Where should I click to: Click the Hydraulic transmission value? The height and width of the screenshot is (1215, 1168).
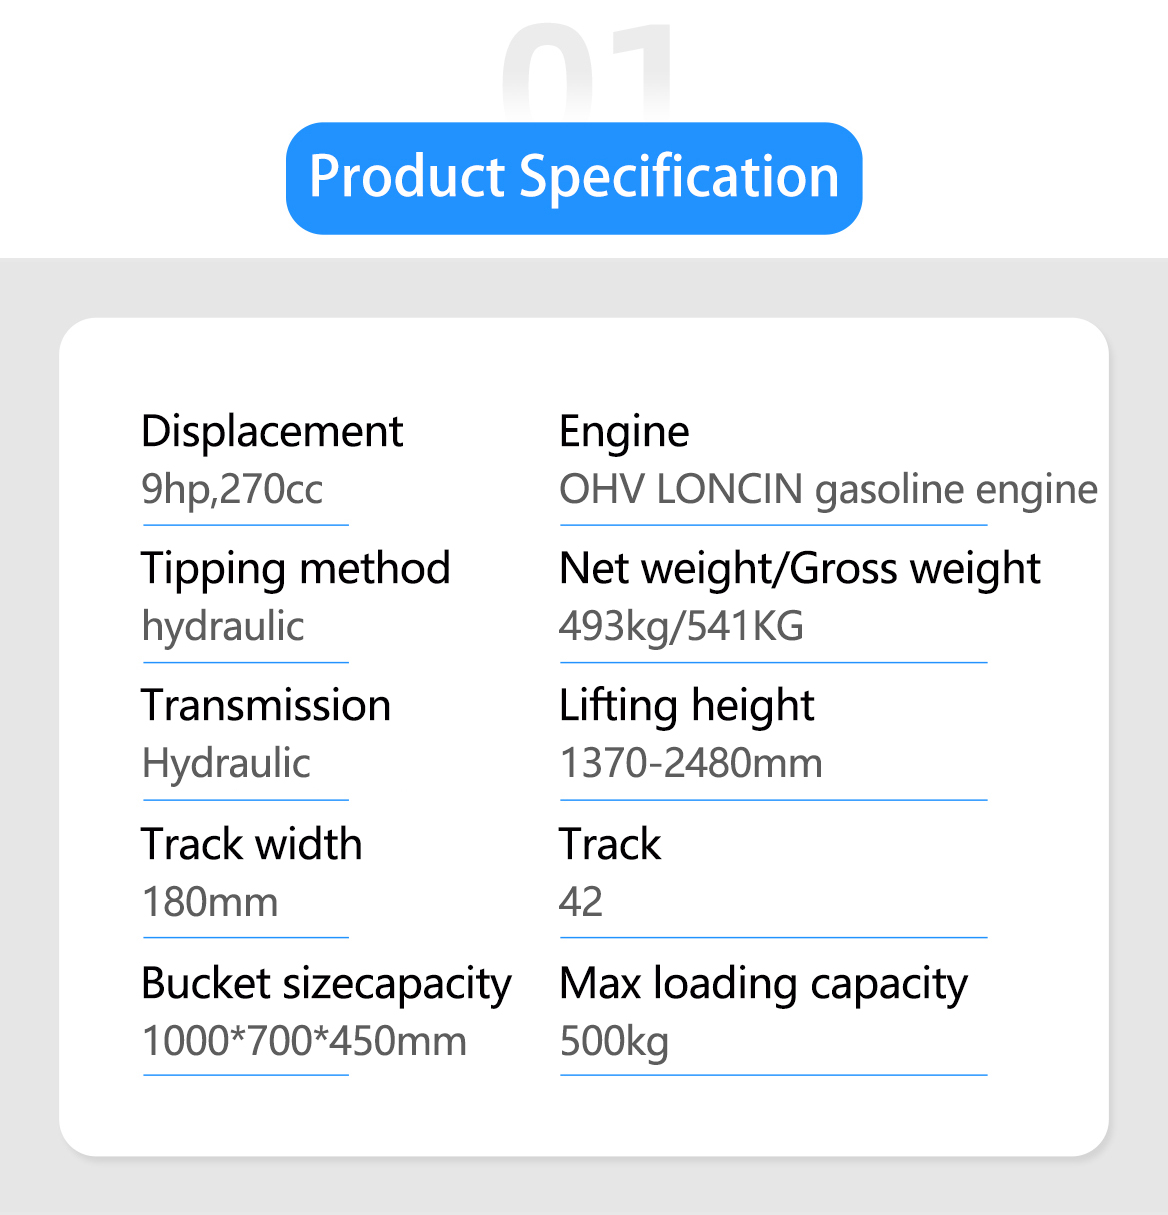point(226,764)
